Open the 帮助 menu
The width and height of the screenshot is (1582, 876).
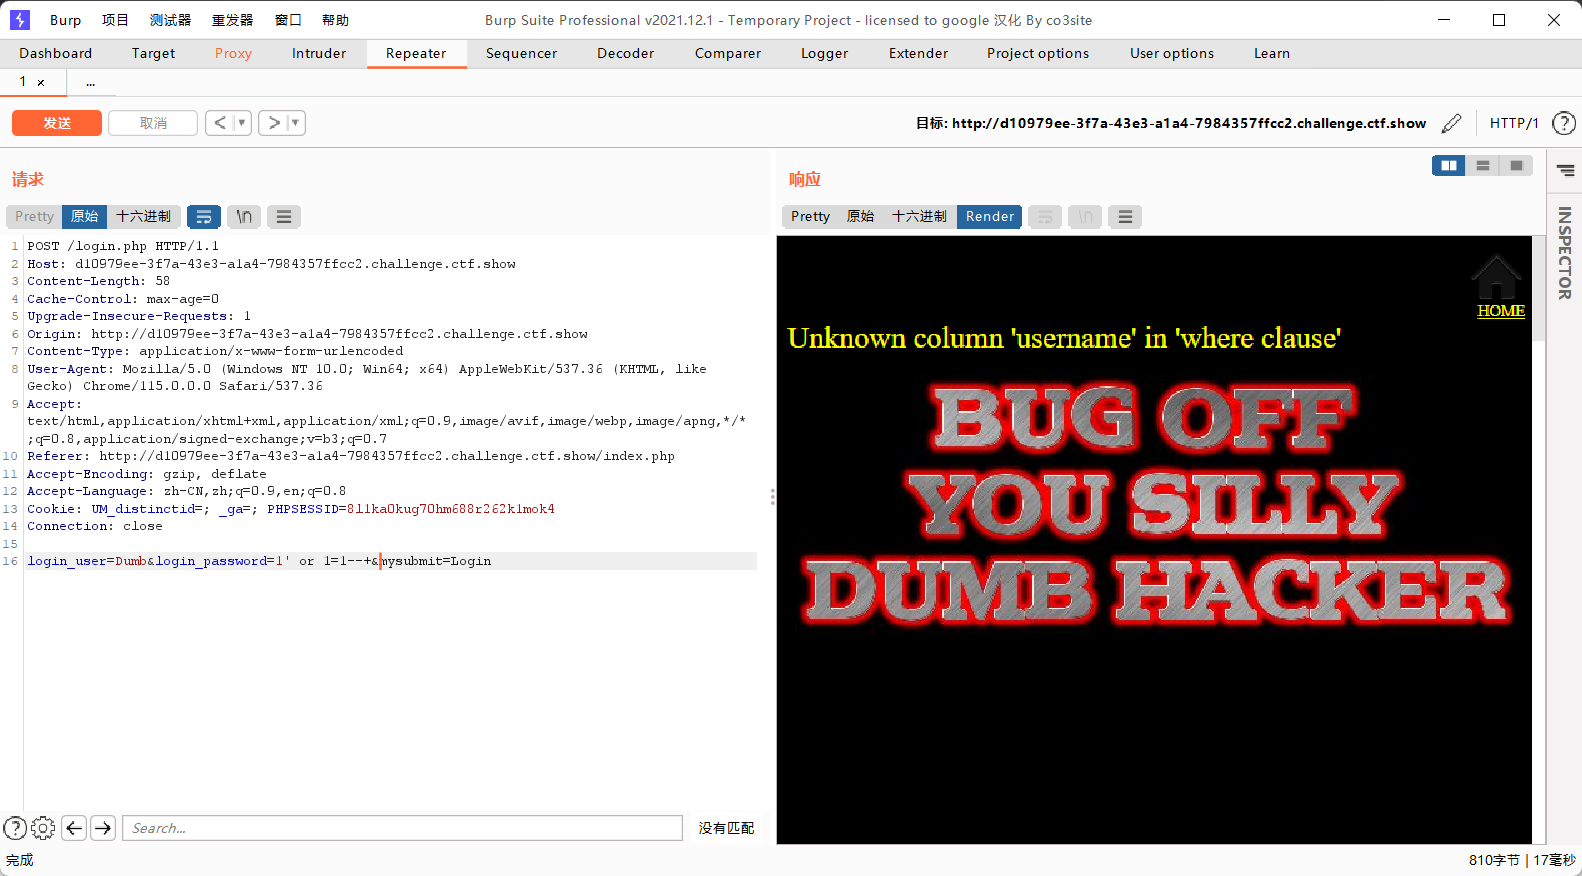pyautogui.click(x=335, y=20)
